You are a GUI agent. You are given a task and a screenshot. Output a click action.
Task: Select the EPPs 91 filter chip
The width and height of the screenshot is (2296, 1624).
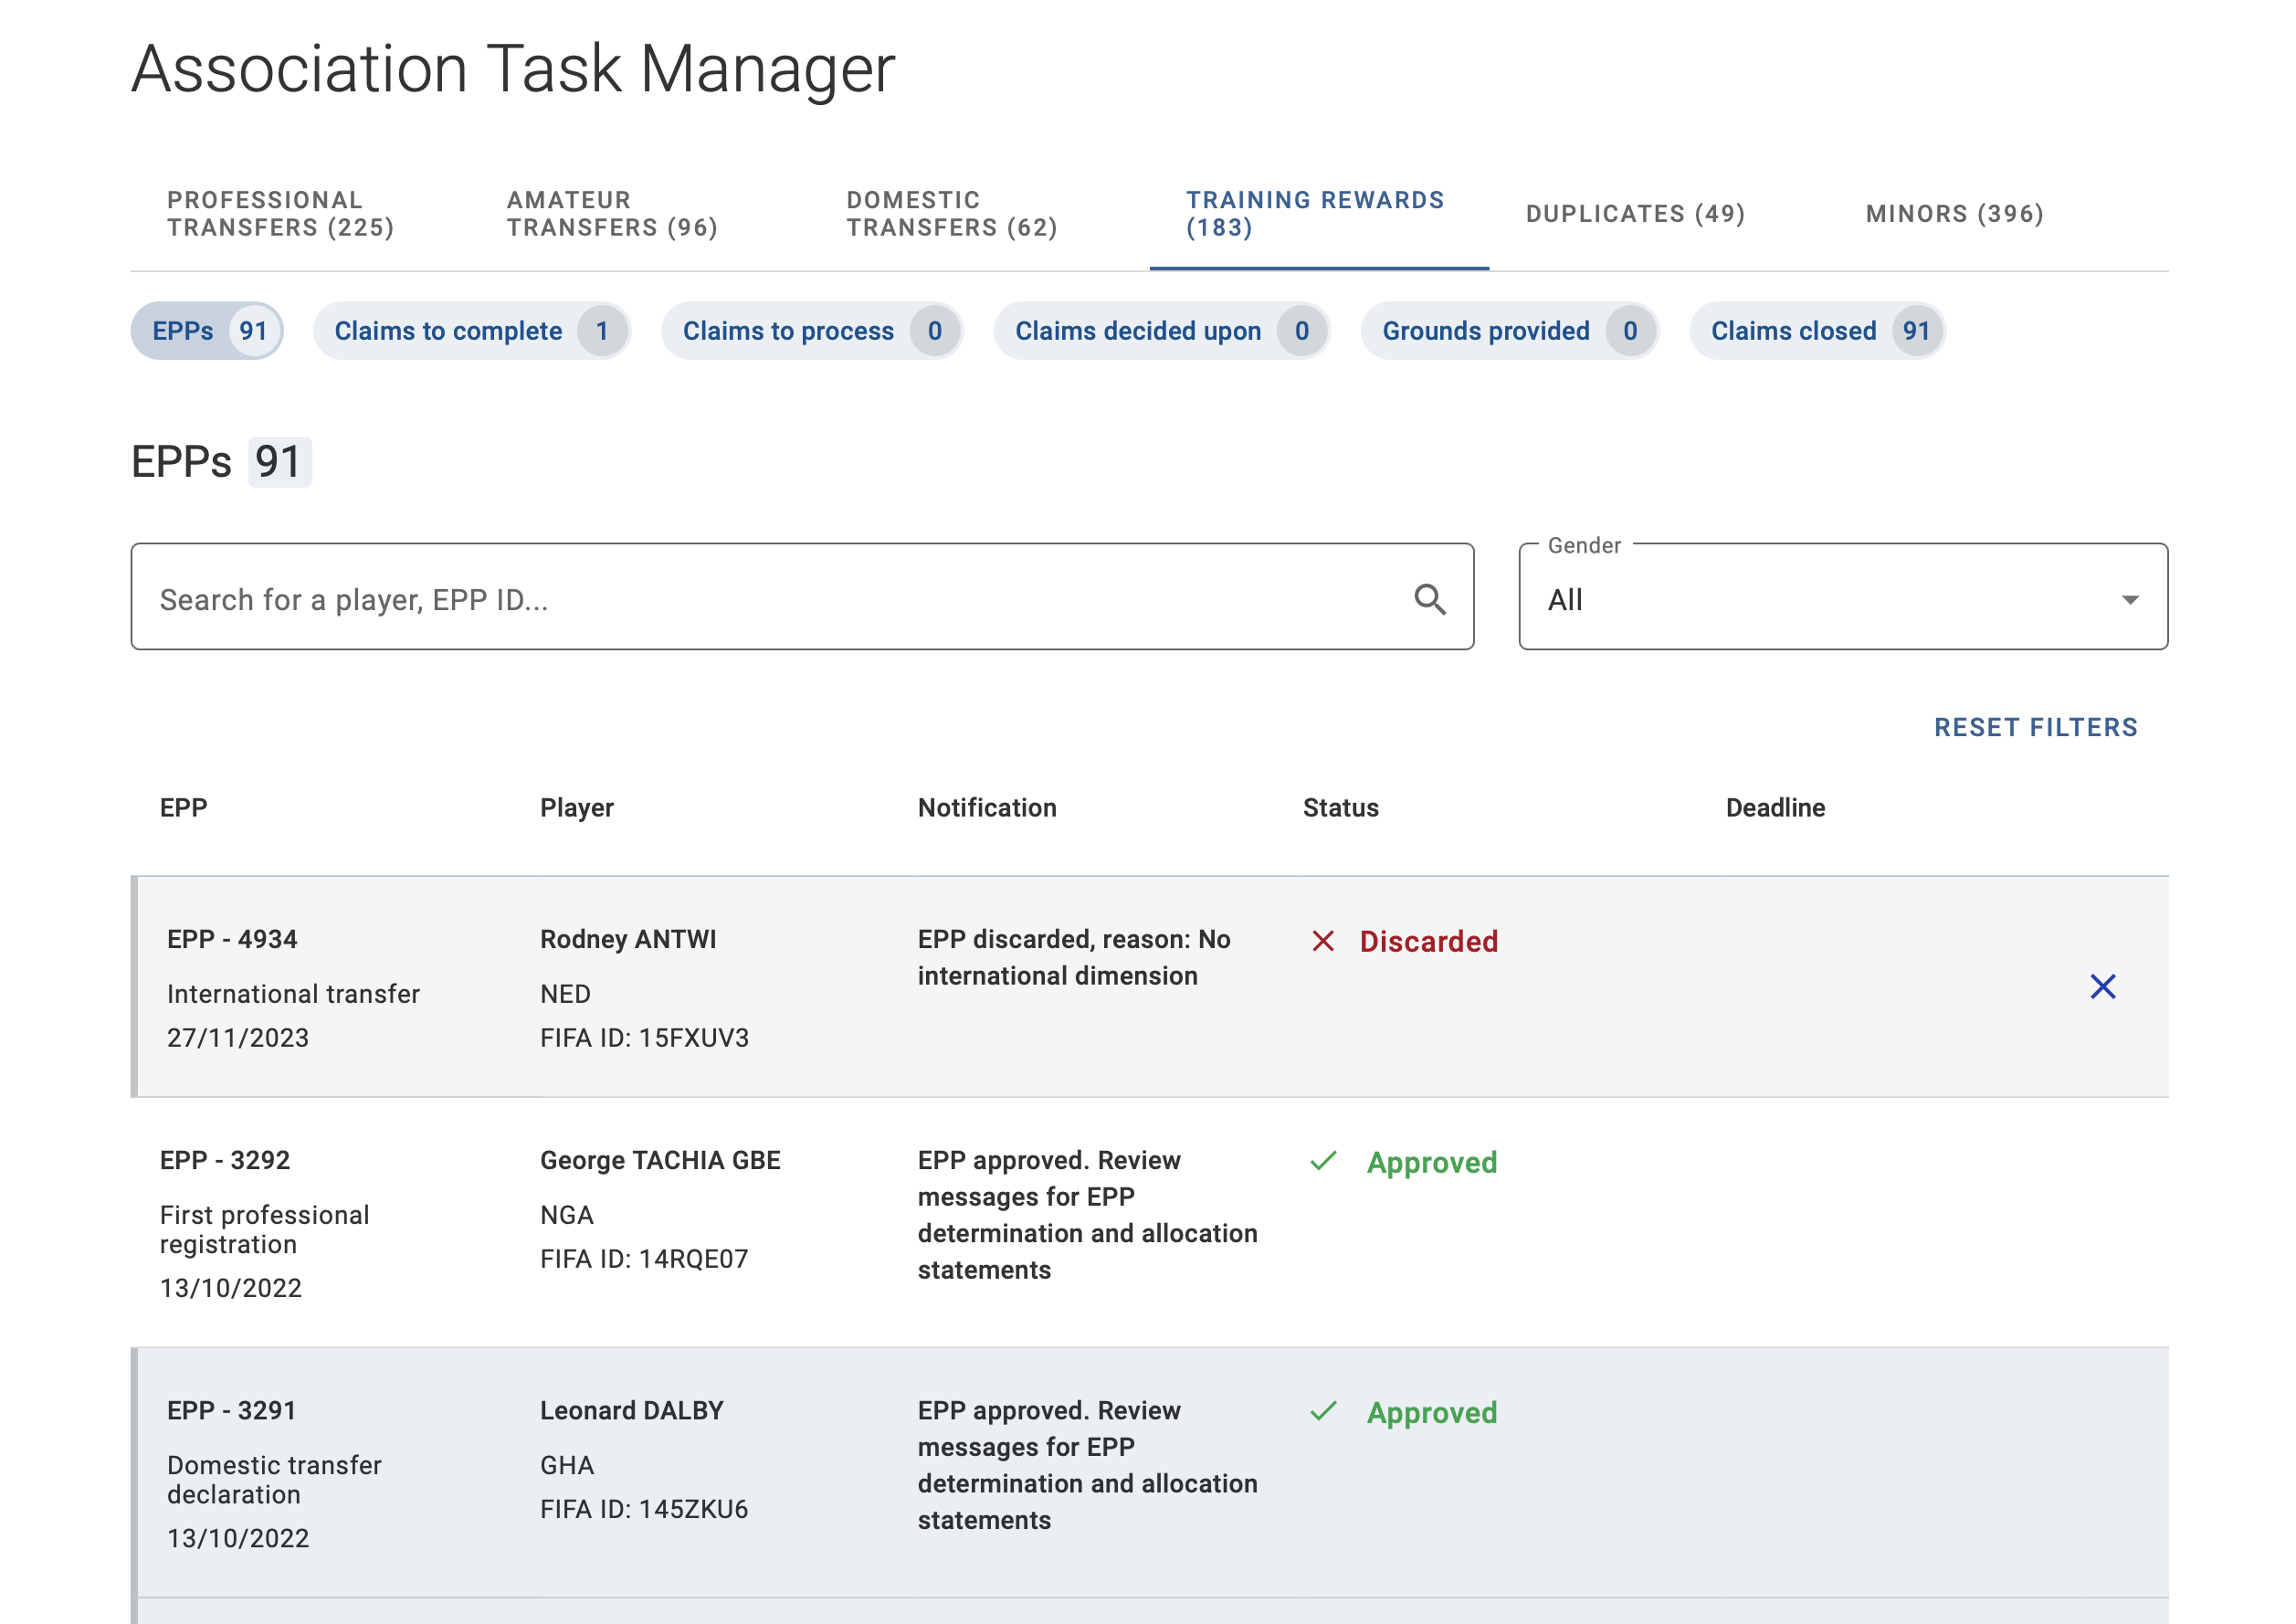208,331
